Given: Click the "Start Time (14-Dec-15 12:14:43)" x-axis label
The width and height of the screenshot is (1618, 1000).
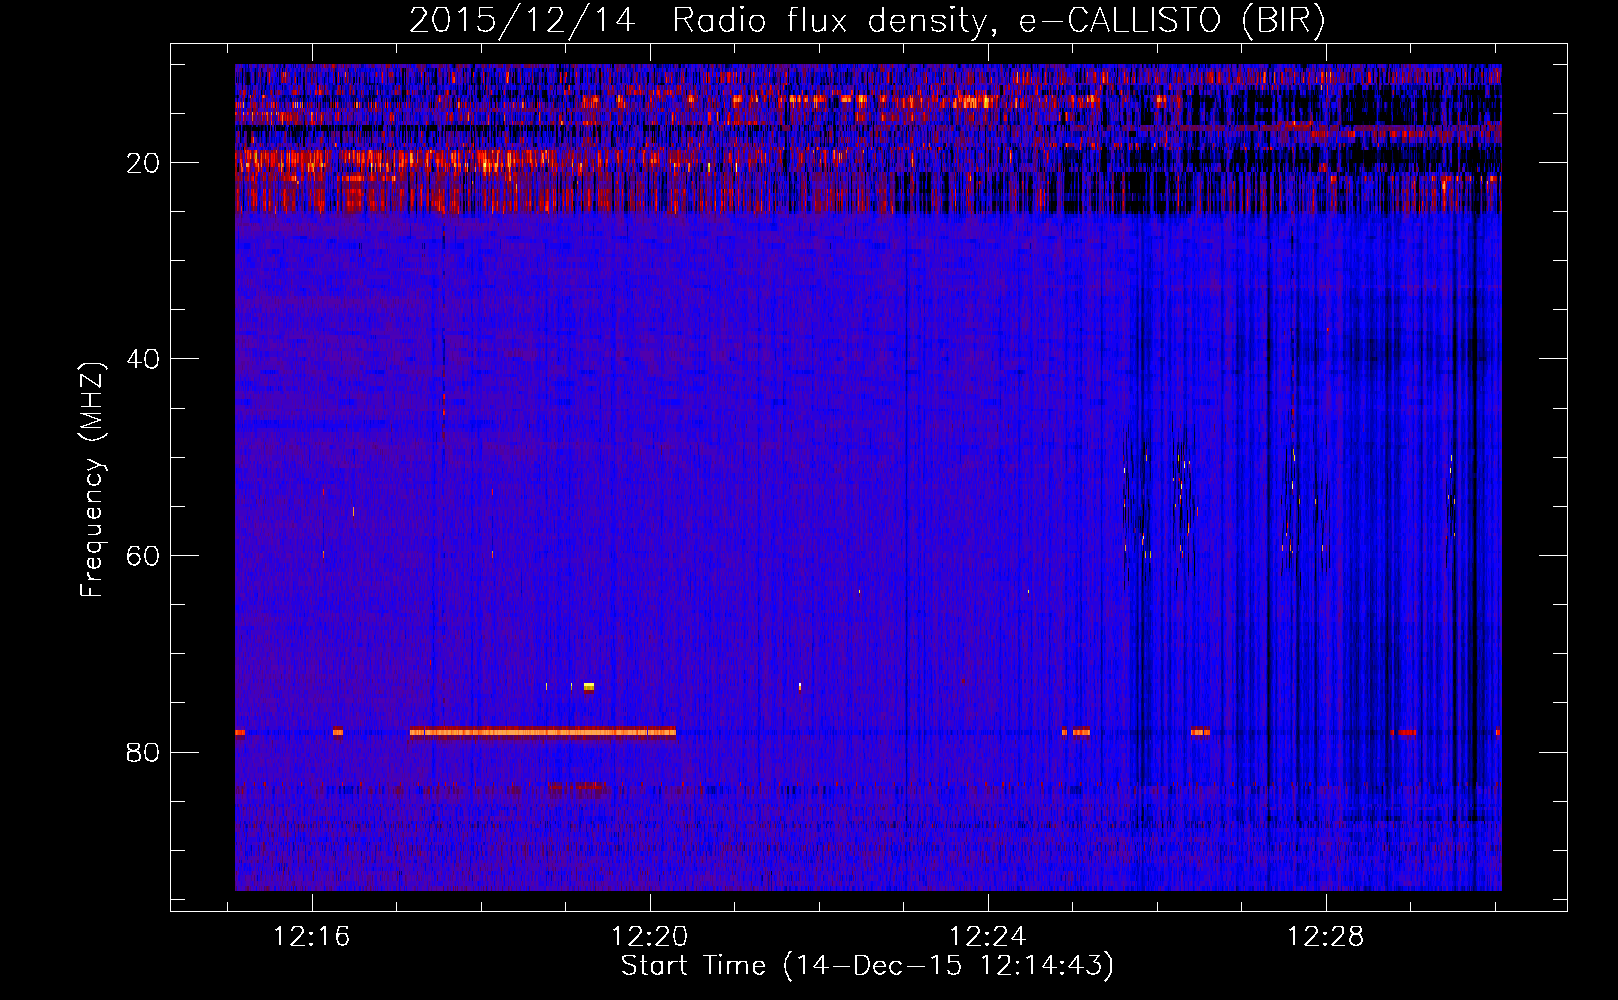Looking at the screenshot, I should click(x=867, y=966).
